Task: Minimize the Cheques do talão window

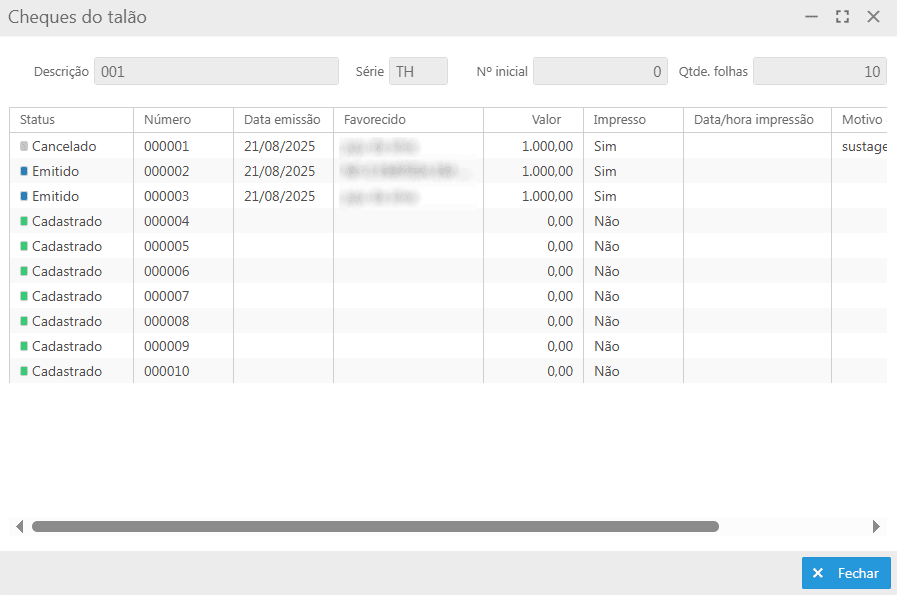Action: (812, 17)
